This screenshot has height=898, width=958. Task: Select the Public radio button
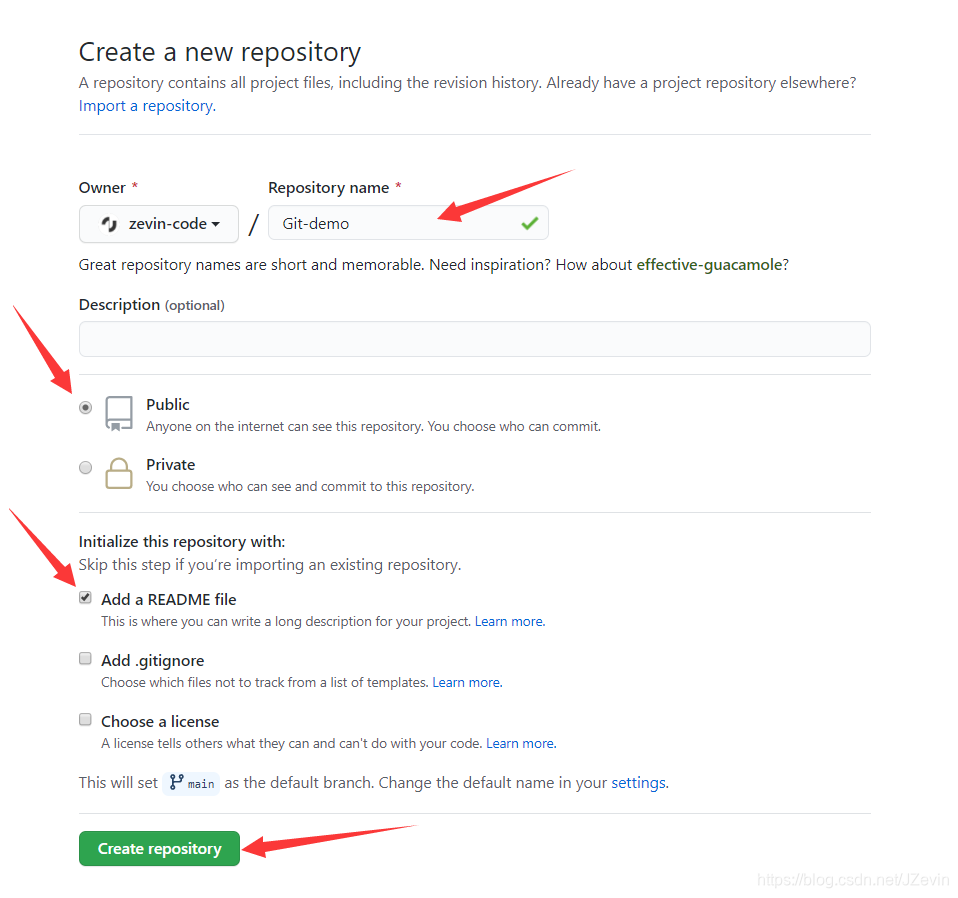coord(86,407)
